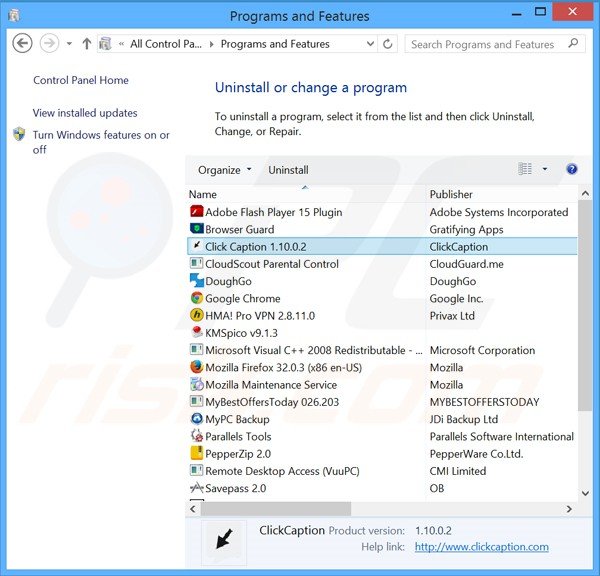Open Control Panel Home link
Image resolution: width=600 pixels, height=576 pixels.
click(81, 80)
